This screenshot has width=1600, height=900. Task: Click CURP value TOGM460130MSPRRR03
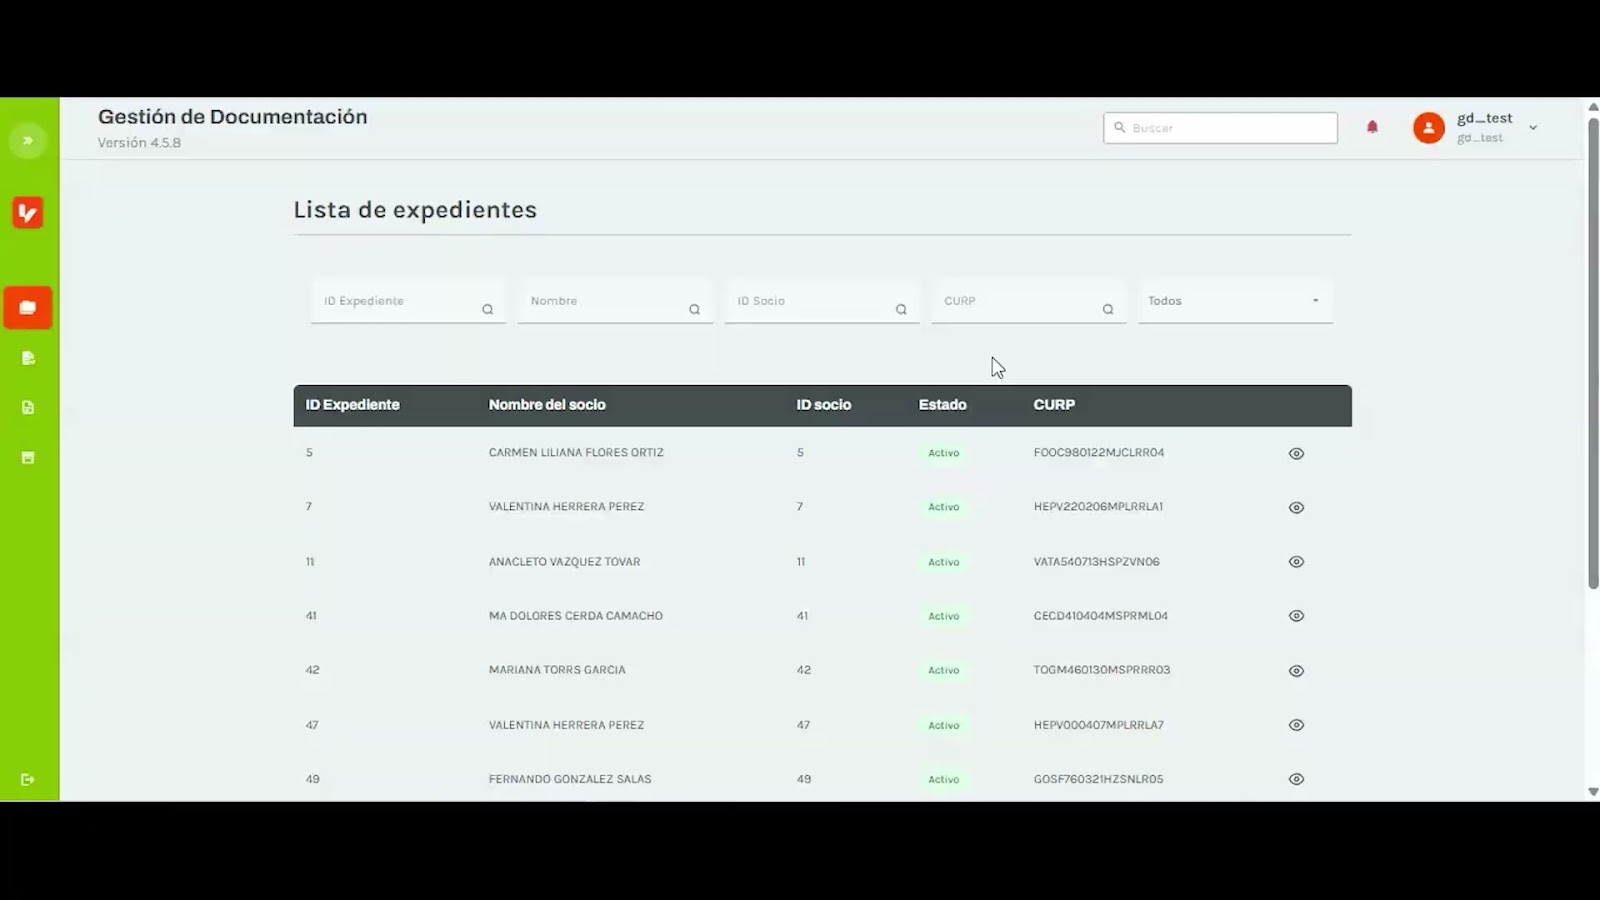click(x=1102, y=670)
